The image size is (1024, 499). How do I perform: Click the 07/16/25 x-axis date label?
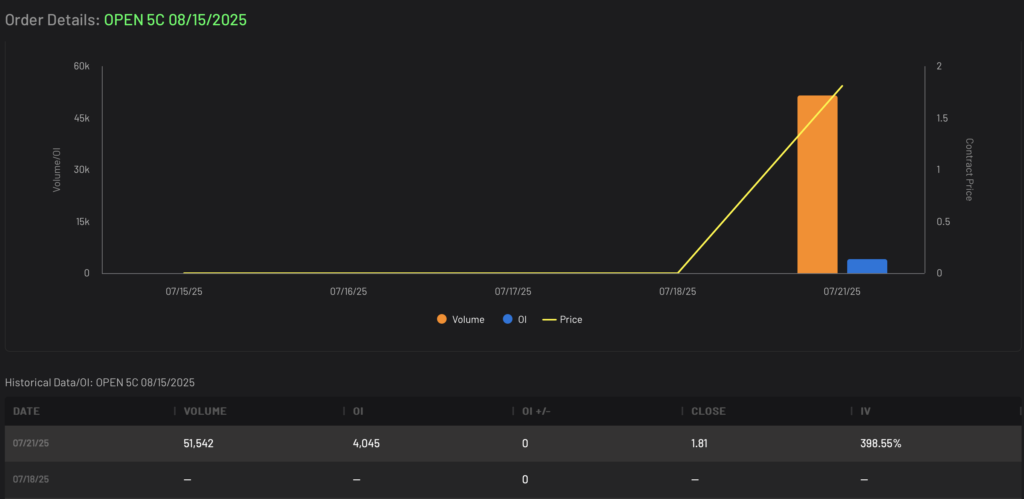click(x=348, y=292)
